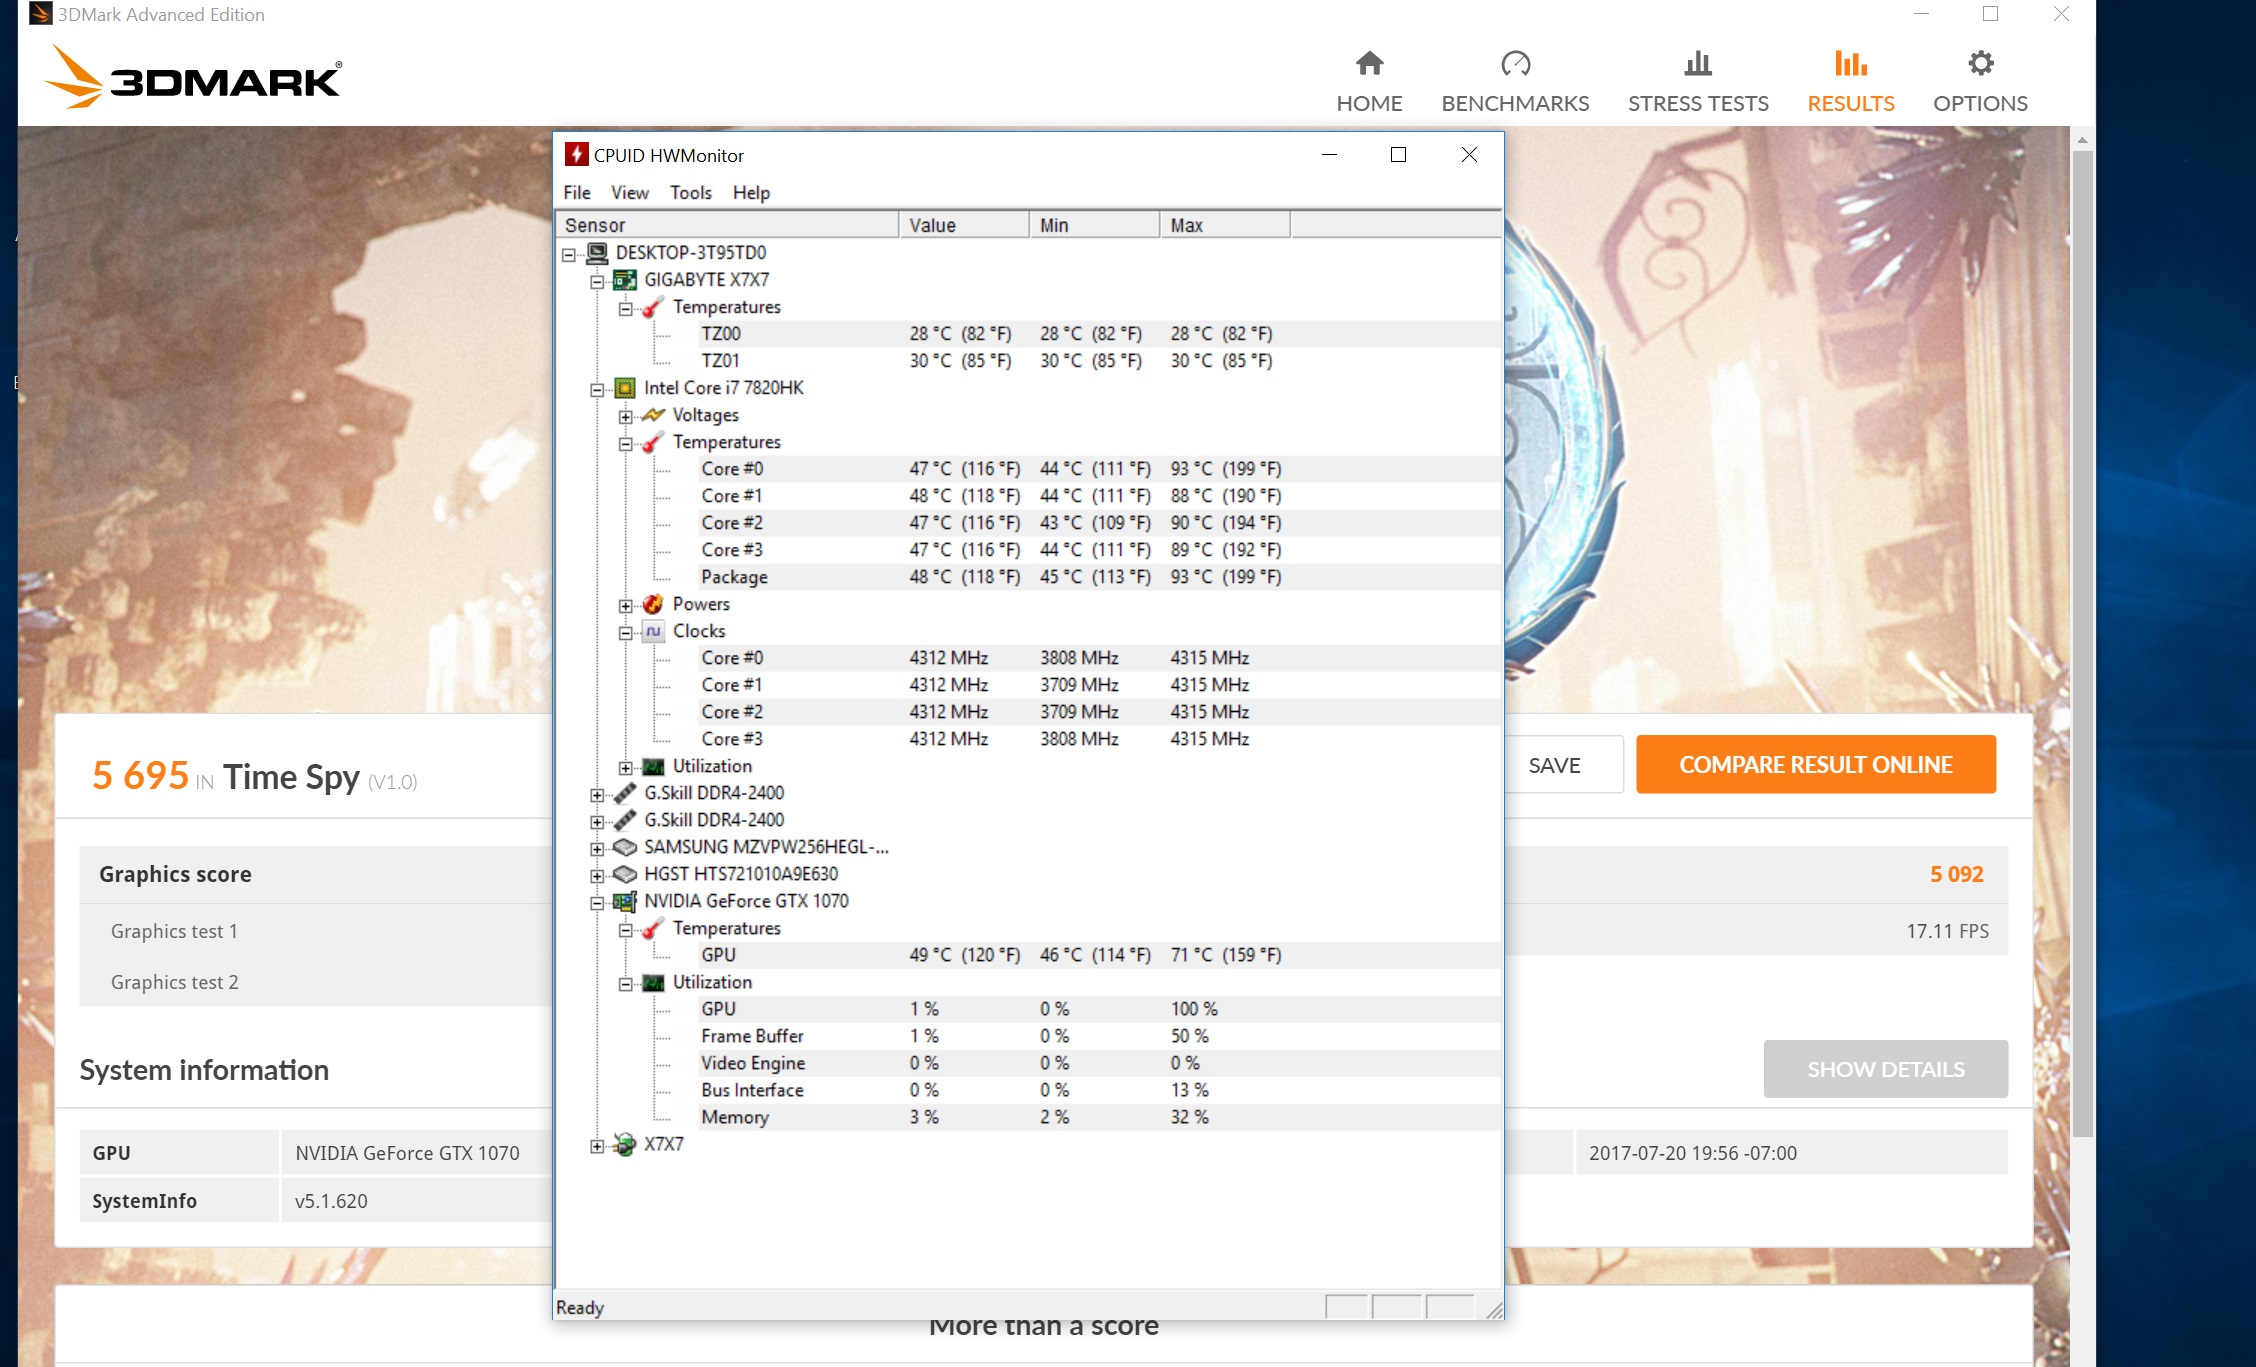Screen dimensions: 2256x1367
Task: Collapse the GIGABYTE X7X7 node
Action: coord(597,281)
